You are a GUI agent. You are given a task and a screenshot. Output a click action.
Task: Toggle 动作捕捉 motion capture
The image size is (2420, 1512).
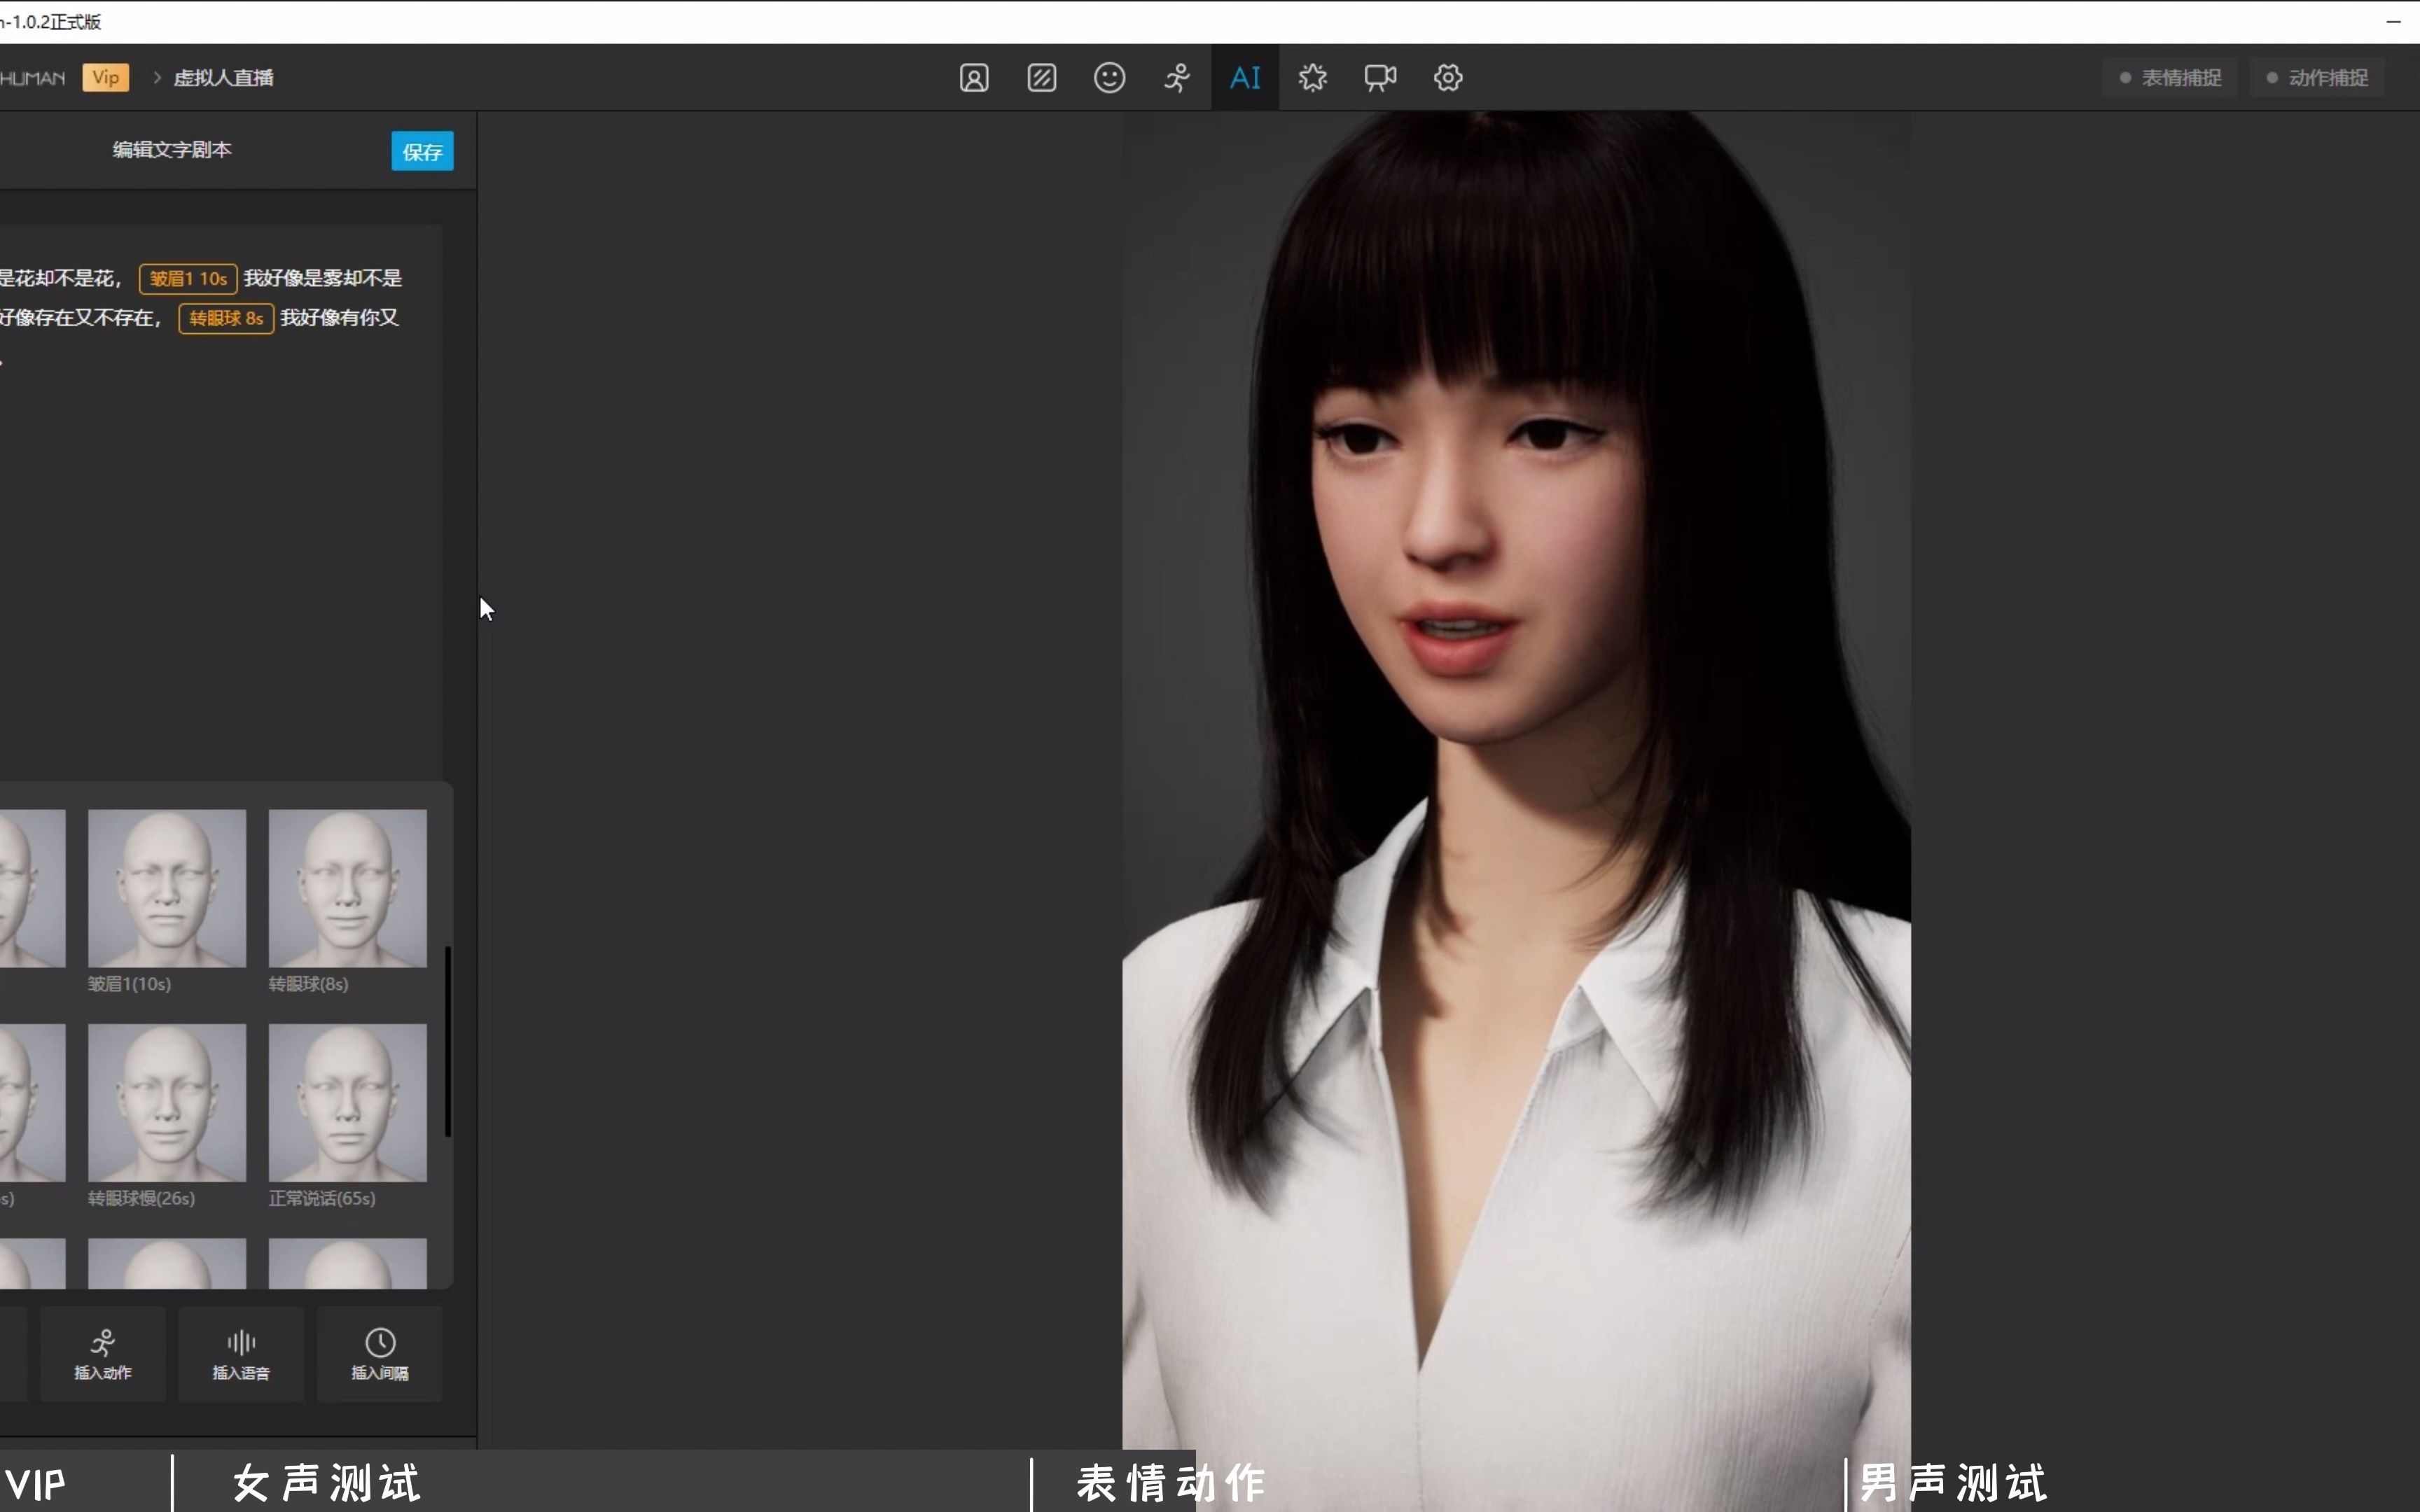pyautogui.click(x=2317, y=78)
